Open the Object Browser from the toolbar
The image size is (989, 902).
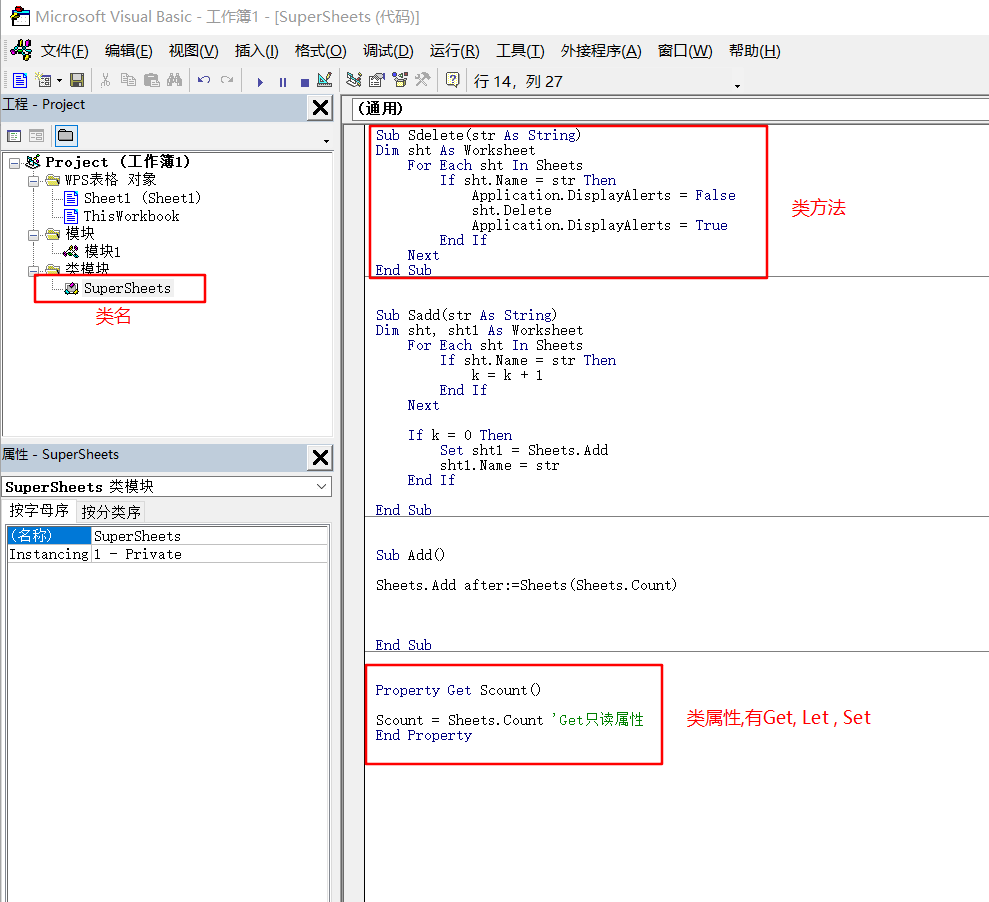click(398, 81)
